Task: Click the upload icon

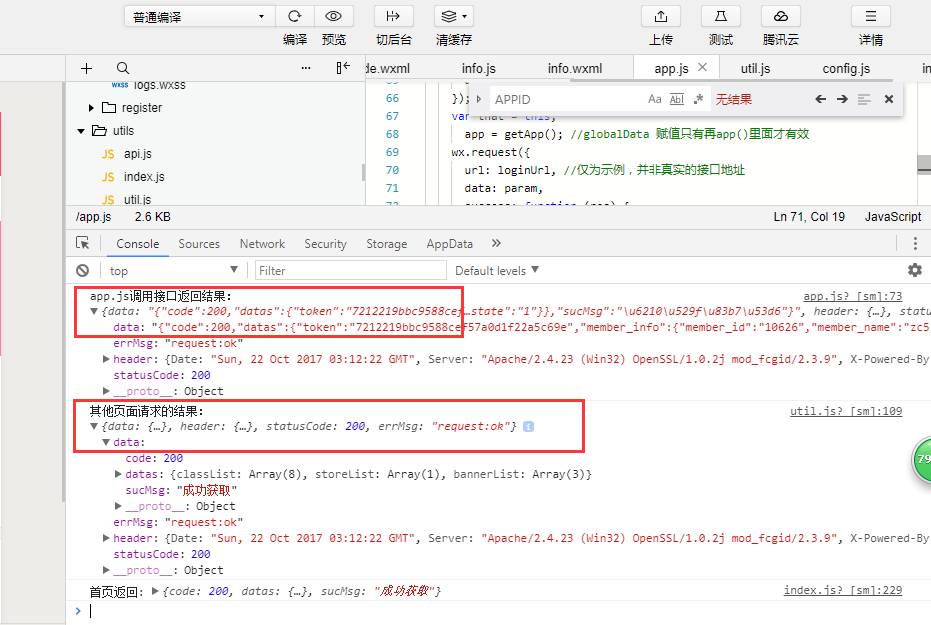Action: coord(661,16)
